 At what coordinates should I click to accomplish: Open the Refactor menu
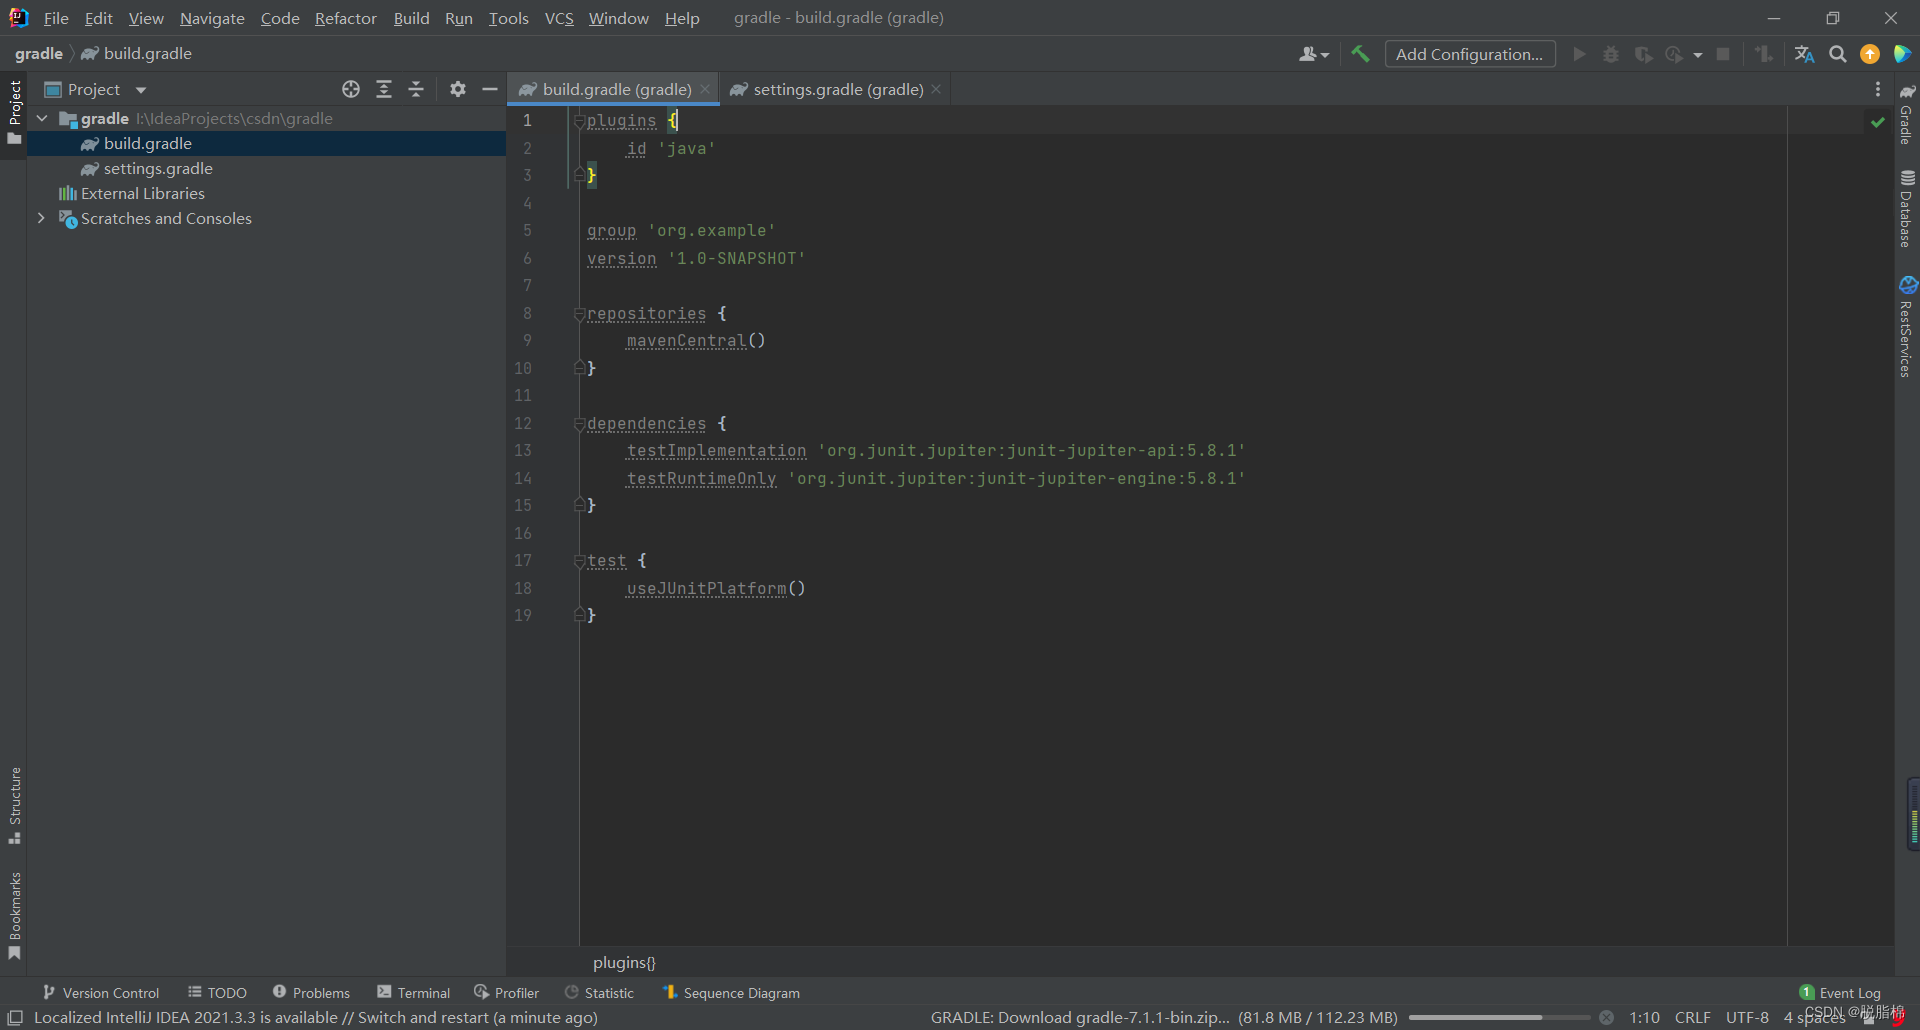click(x=345, y=18)
